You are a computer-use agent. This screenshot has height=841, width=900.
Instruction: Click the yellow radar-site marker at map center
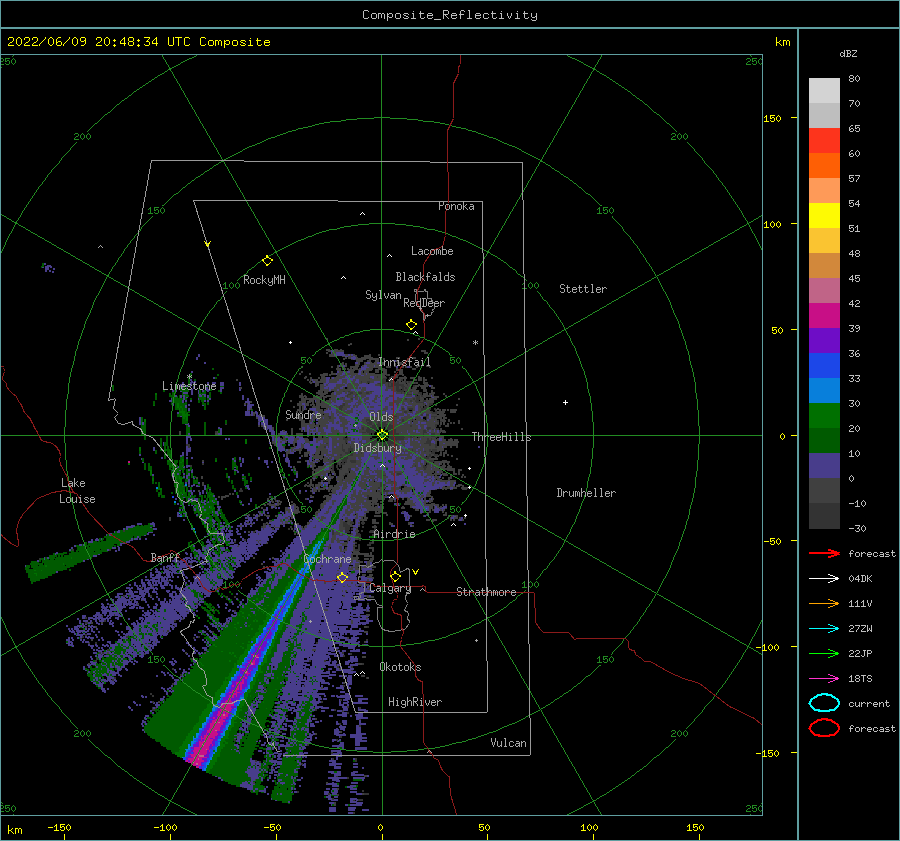click(382, 435)
